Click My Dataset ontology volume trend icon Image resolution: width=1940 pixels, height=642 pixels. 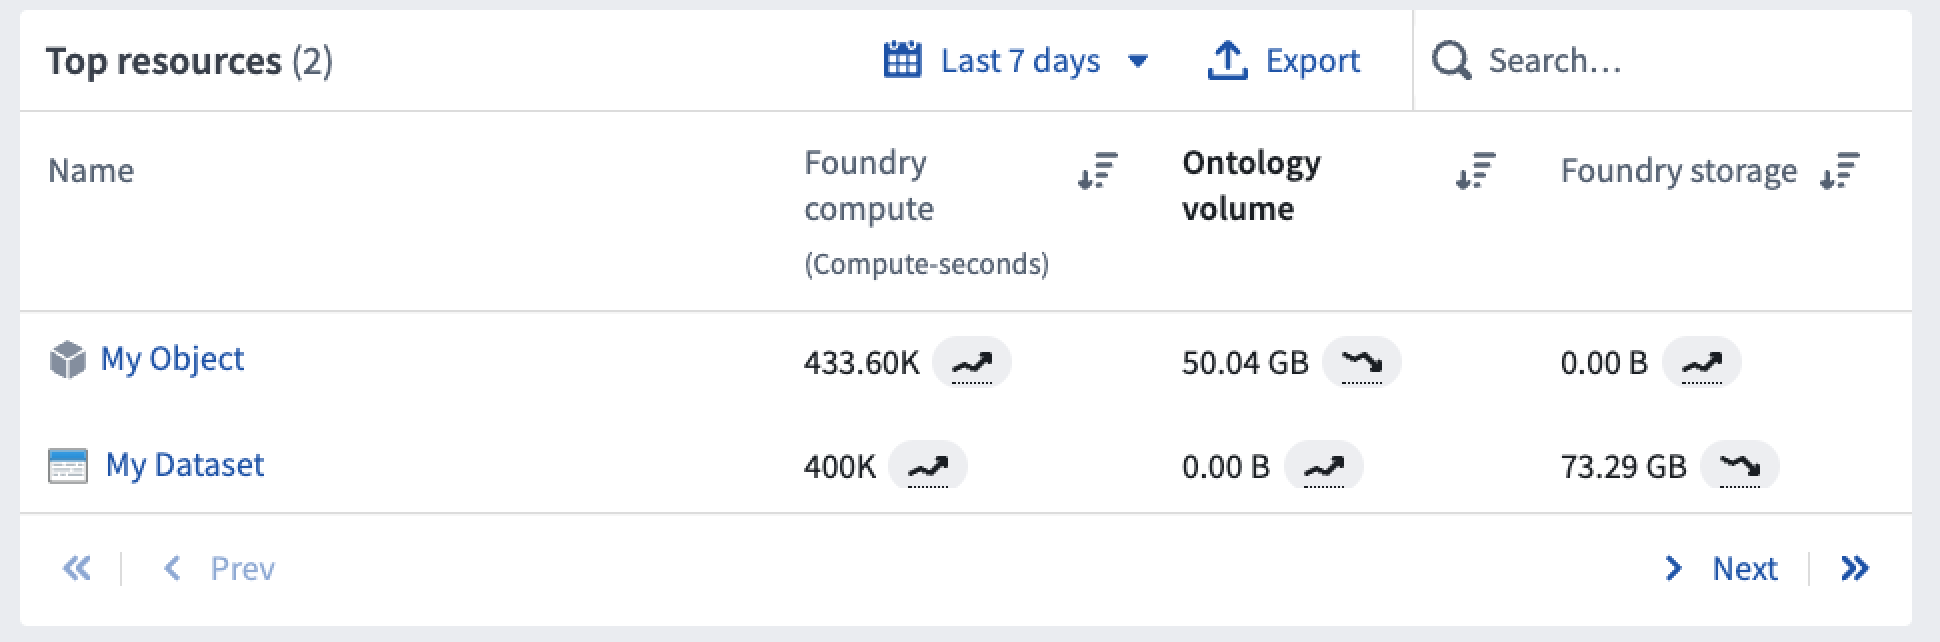click(1323, 465)
